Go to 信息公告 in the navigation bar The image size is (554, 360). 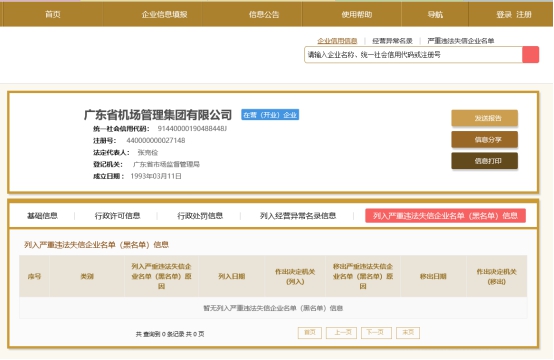pyautogui.click(x=264, y=14)
